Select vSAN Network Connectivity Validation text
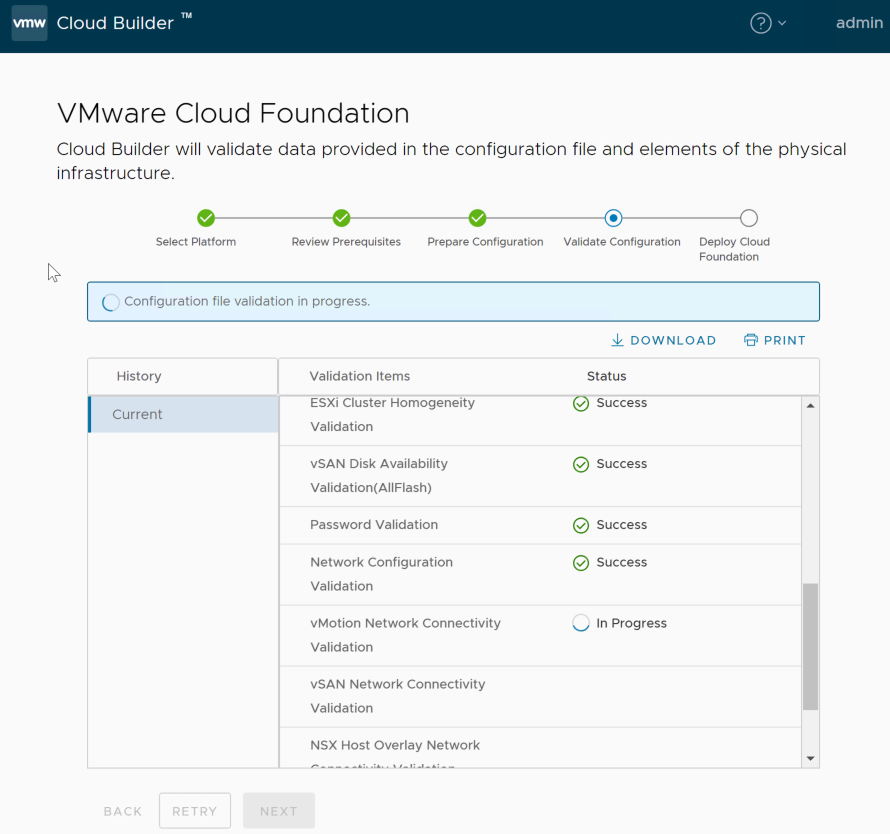Viewport: 890px width, 834px height. 397,696
